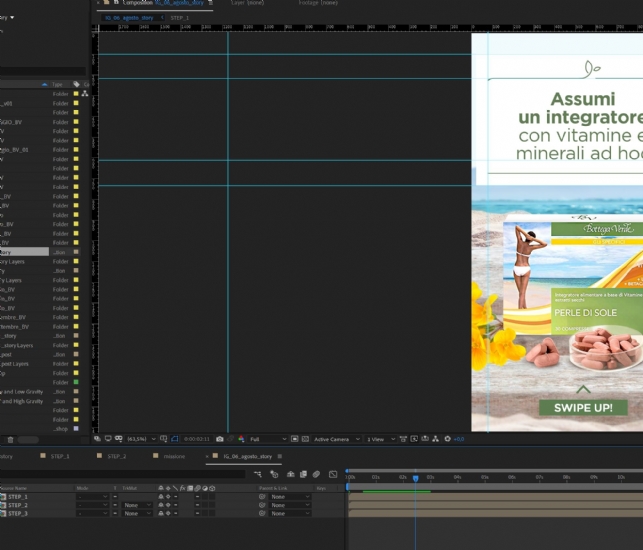Toggle hide shy layers icon in timeline
Screen dimensions: 643x550
[x=290, y=474]
